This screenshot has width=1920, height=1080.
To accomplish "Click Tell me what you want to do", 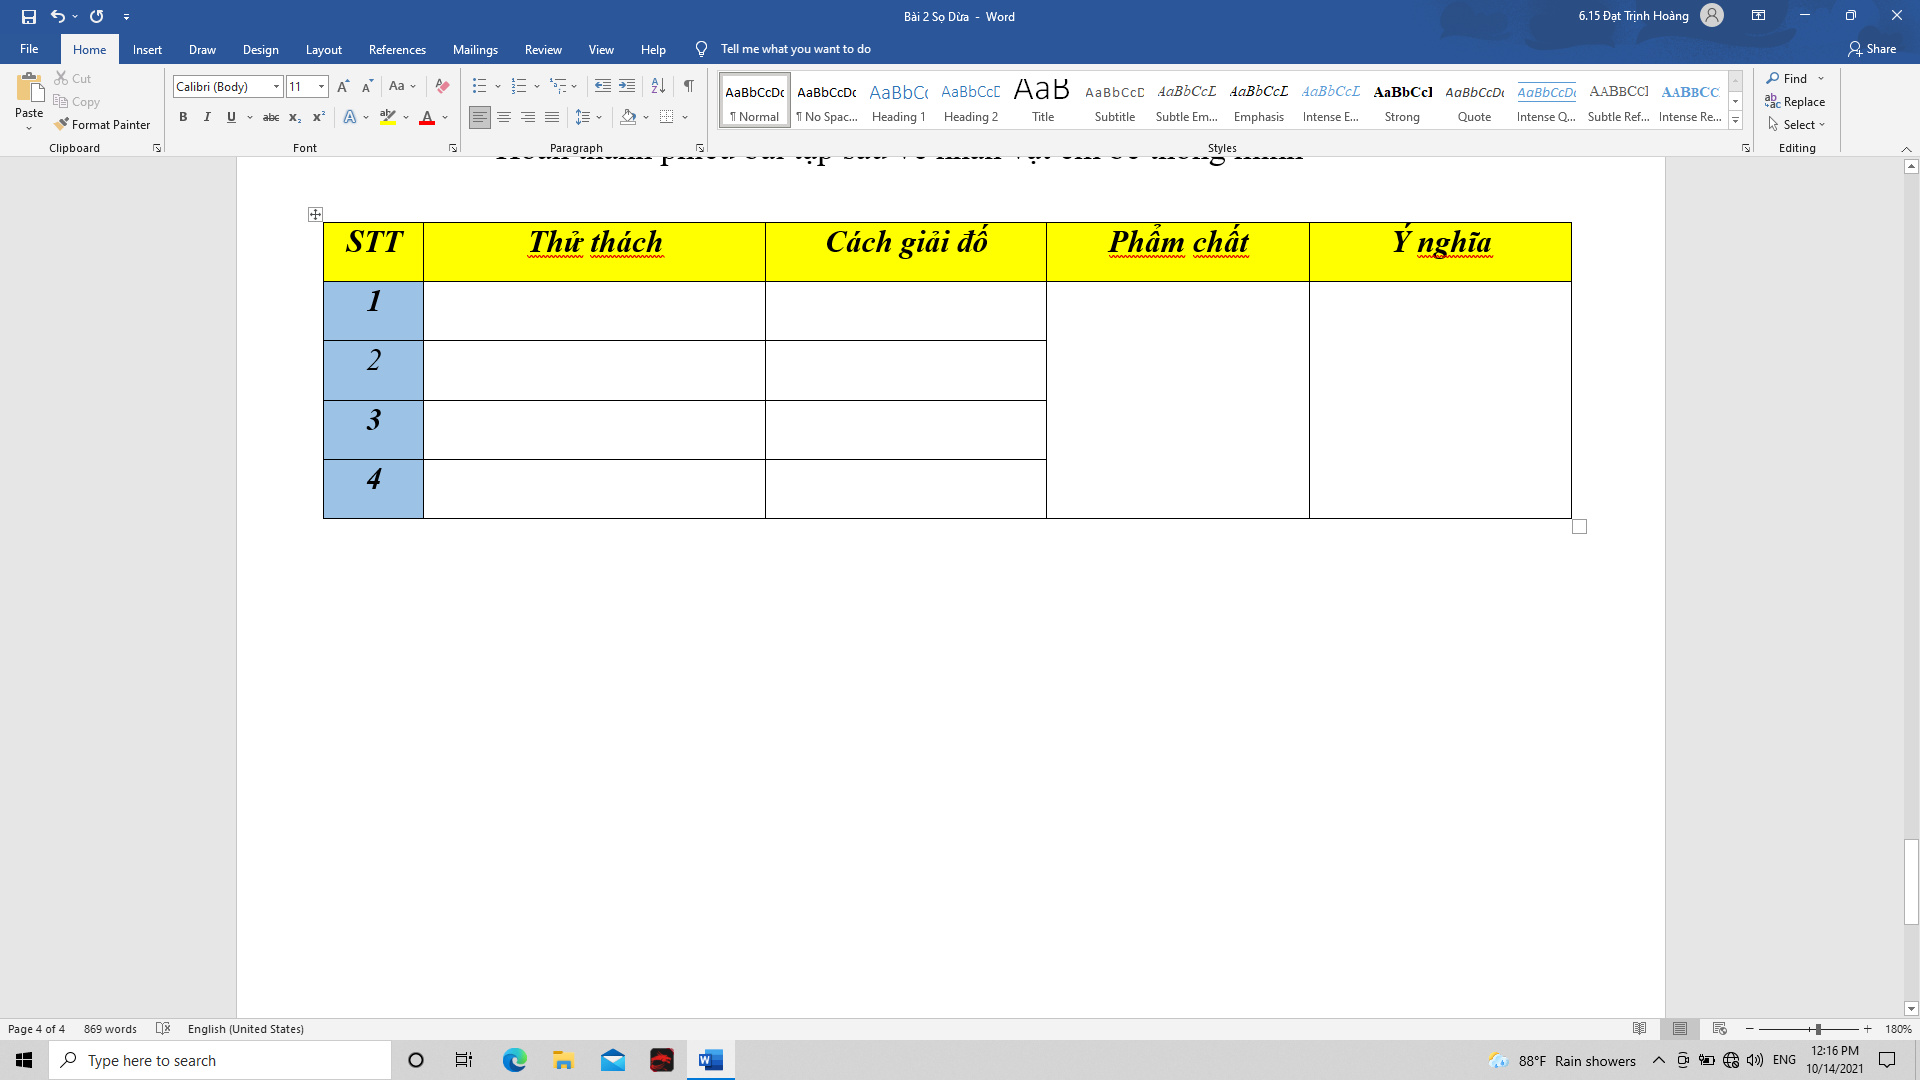I will [x=795, y=49].
